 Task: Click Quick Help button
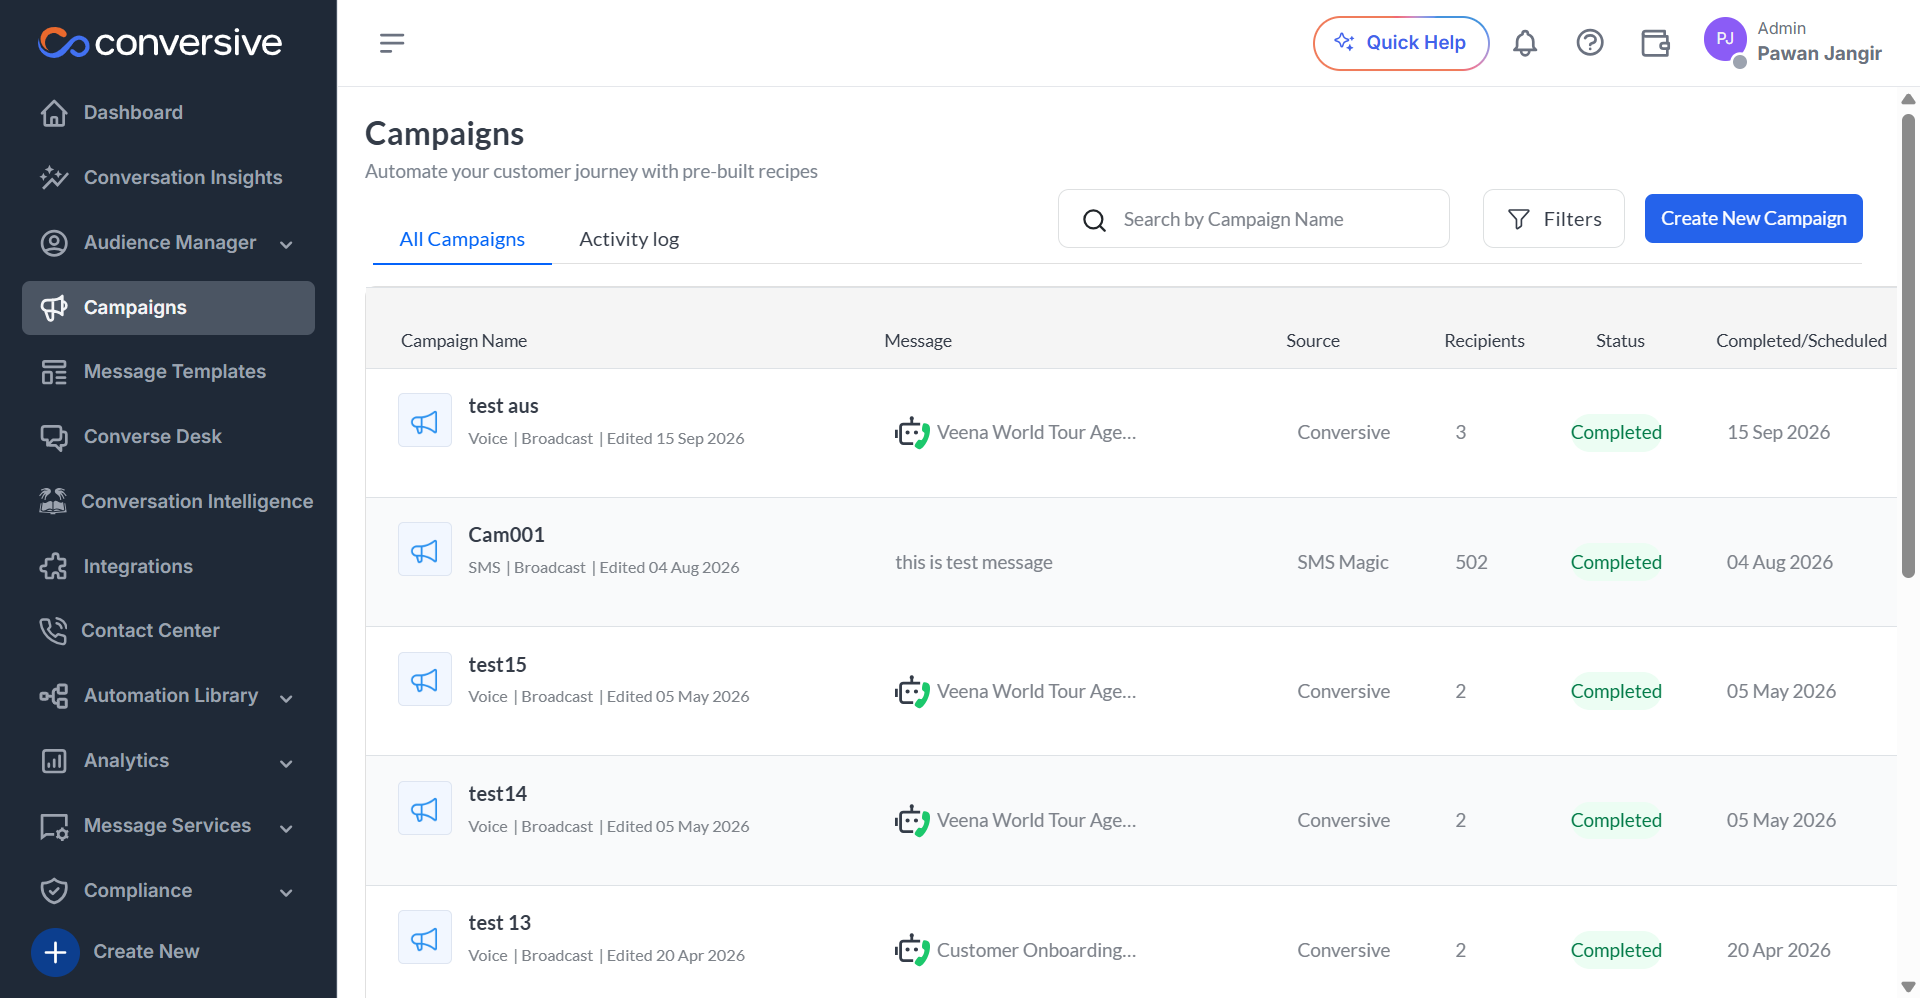coord(1401,43)
